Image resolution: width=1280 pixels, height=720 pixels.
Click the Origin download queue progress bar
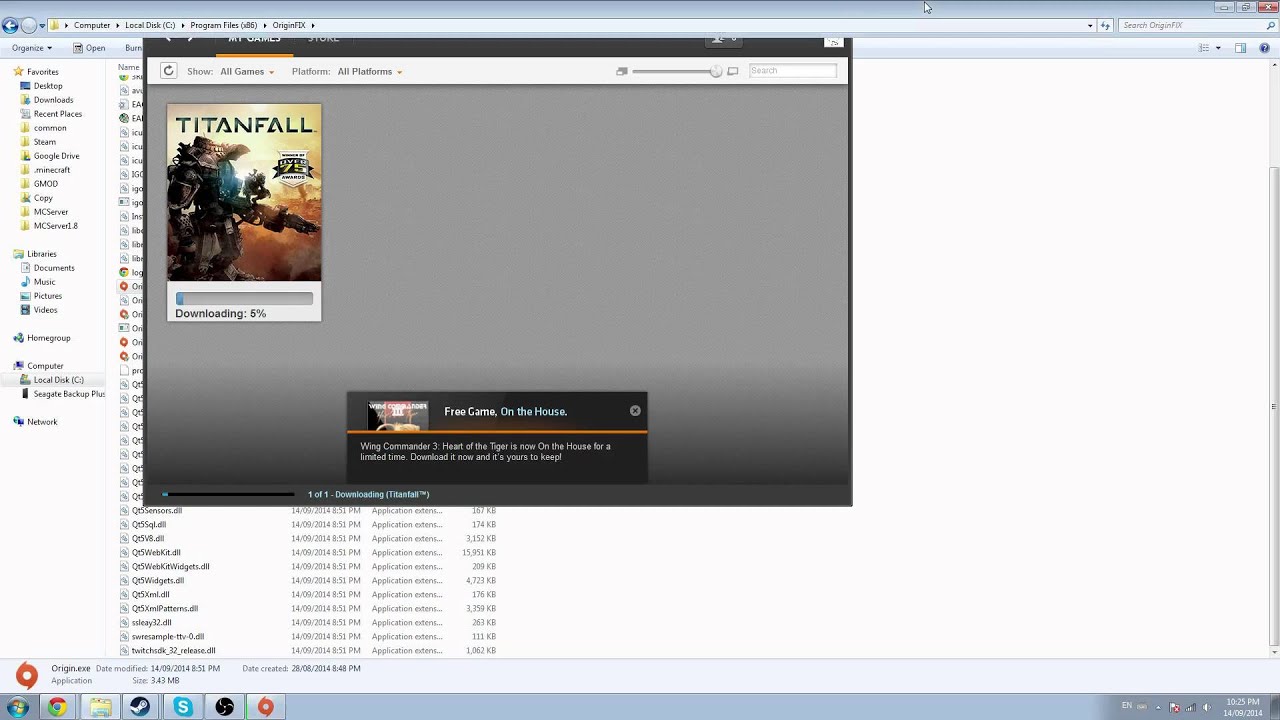point(229,494)
